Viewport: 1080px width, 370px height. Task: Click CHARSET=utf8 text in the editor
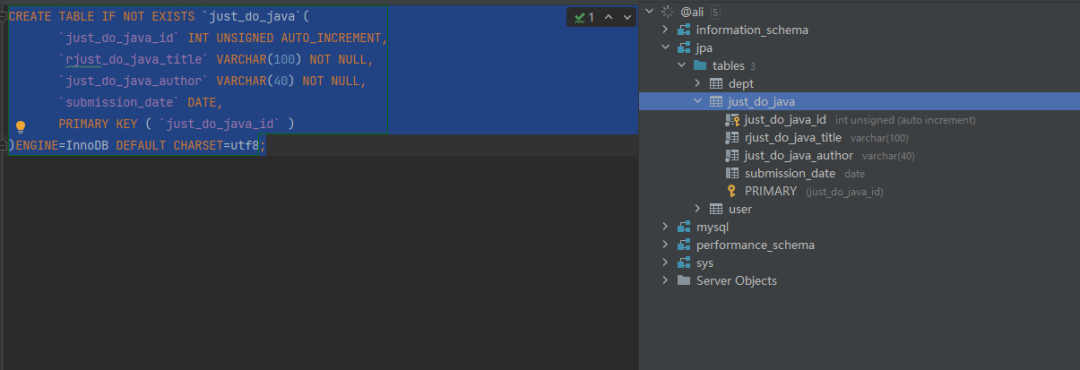(x=216, y=145)
